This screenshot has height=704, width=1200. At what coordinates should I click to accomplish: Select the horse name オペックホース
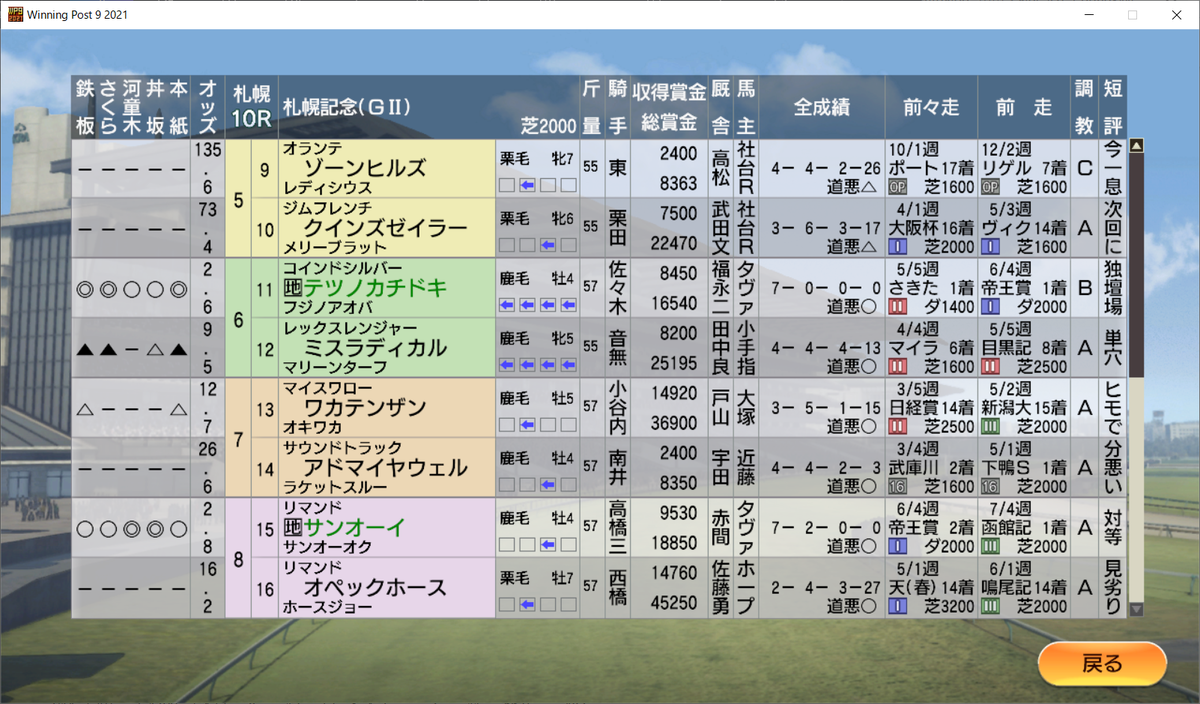coord(376,588)
